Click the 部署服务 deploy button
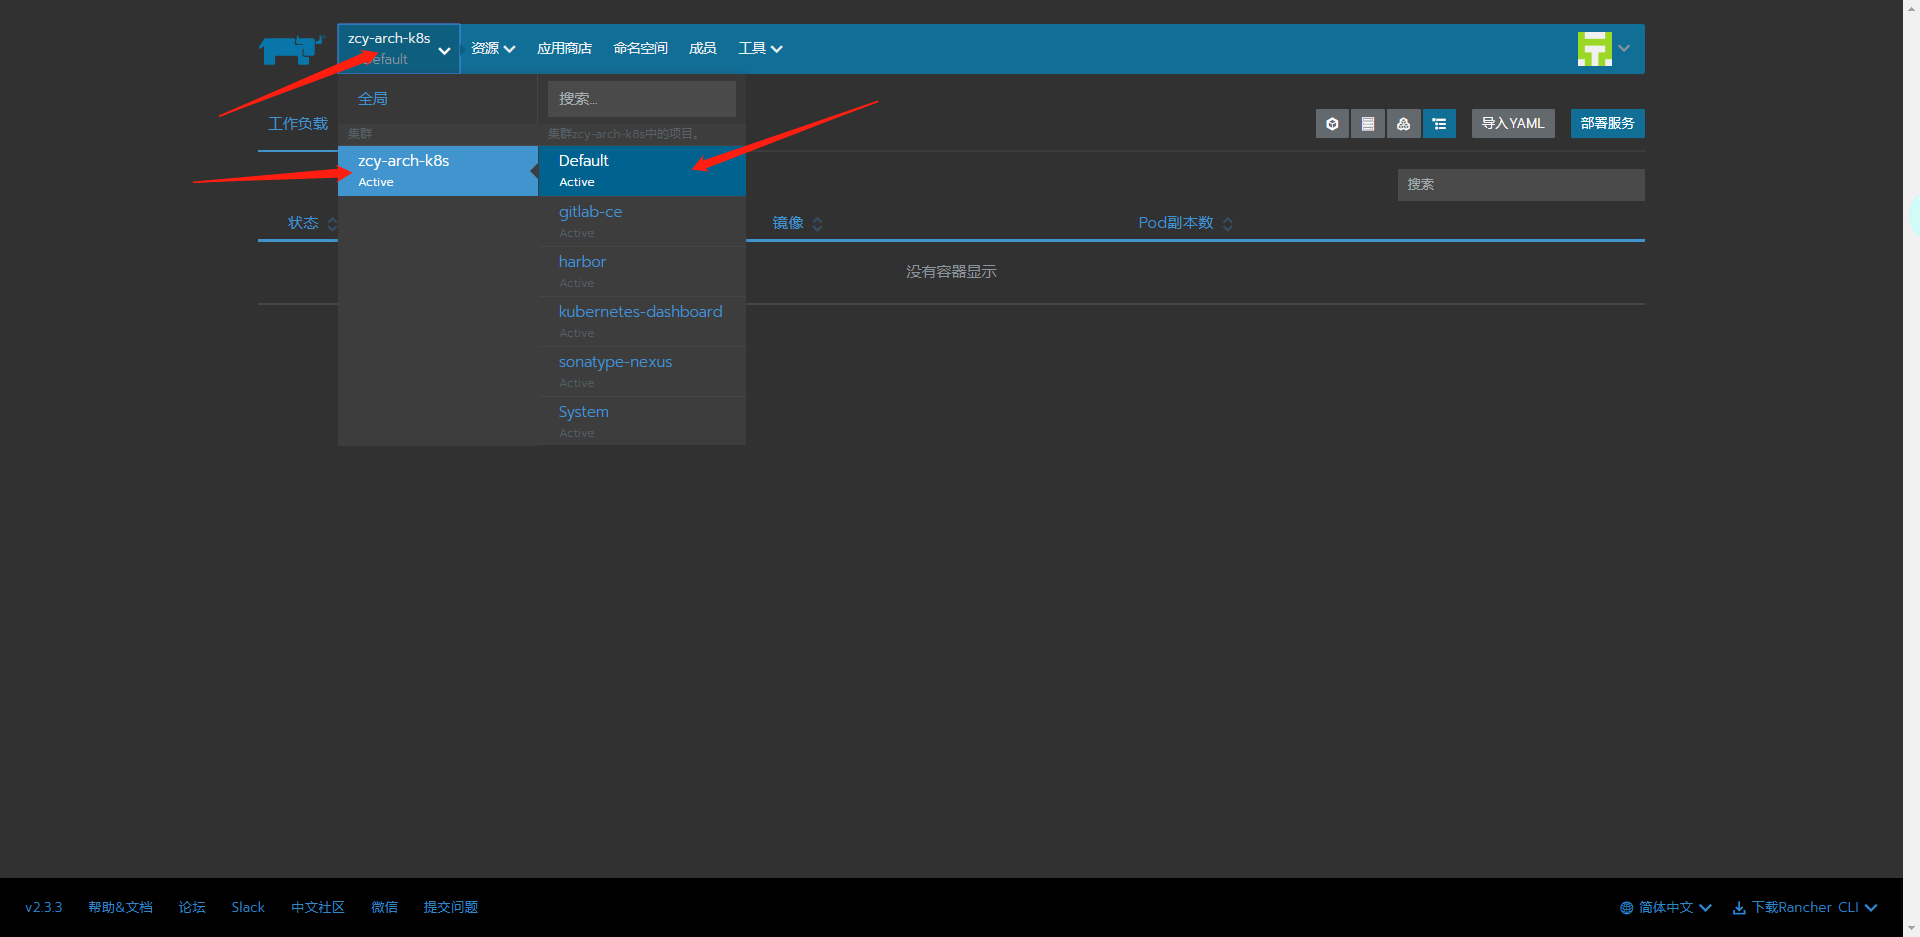The image size is (1920, 937). [1607, 124]
